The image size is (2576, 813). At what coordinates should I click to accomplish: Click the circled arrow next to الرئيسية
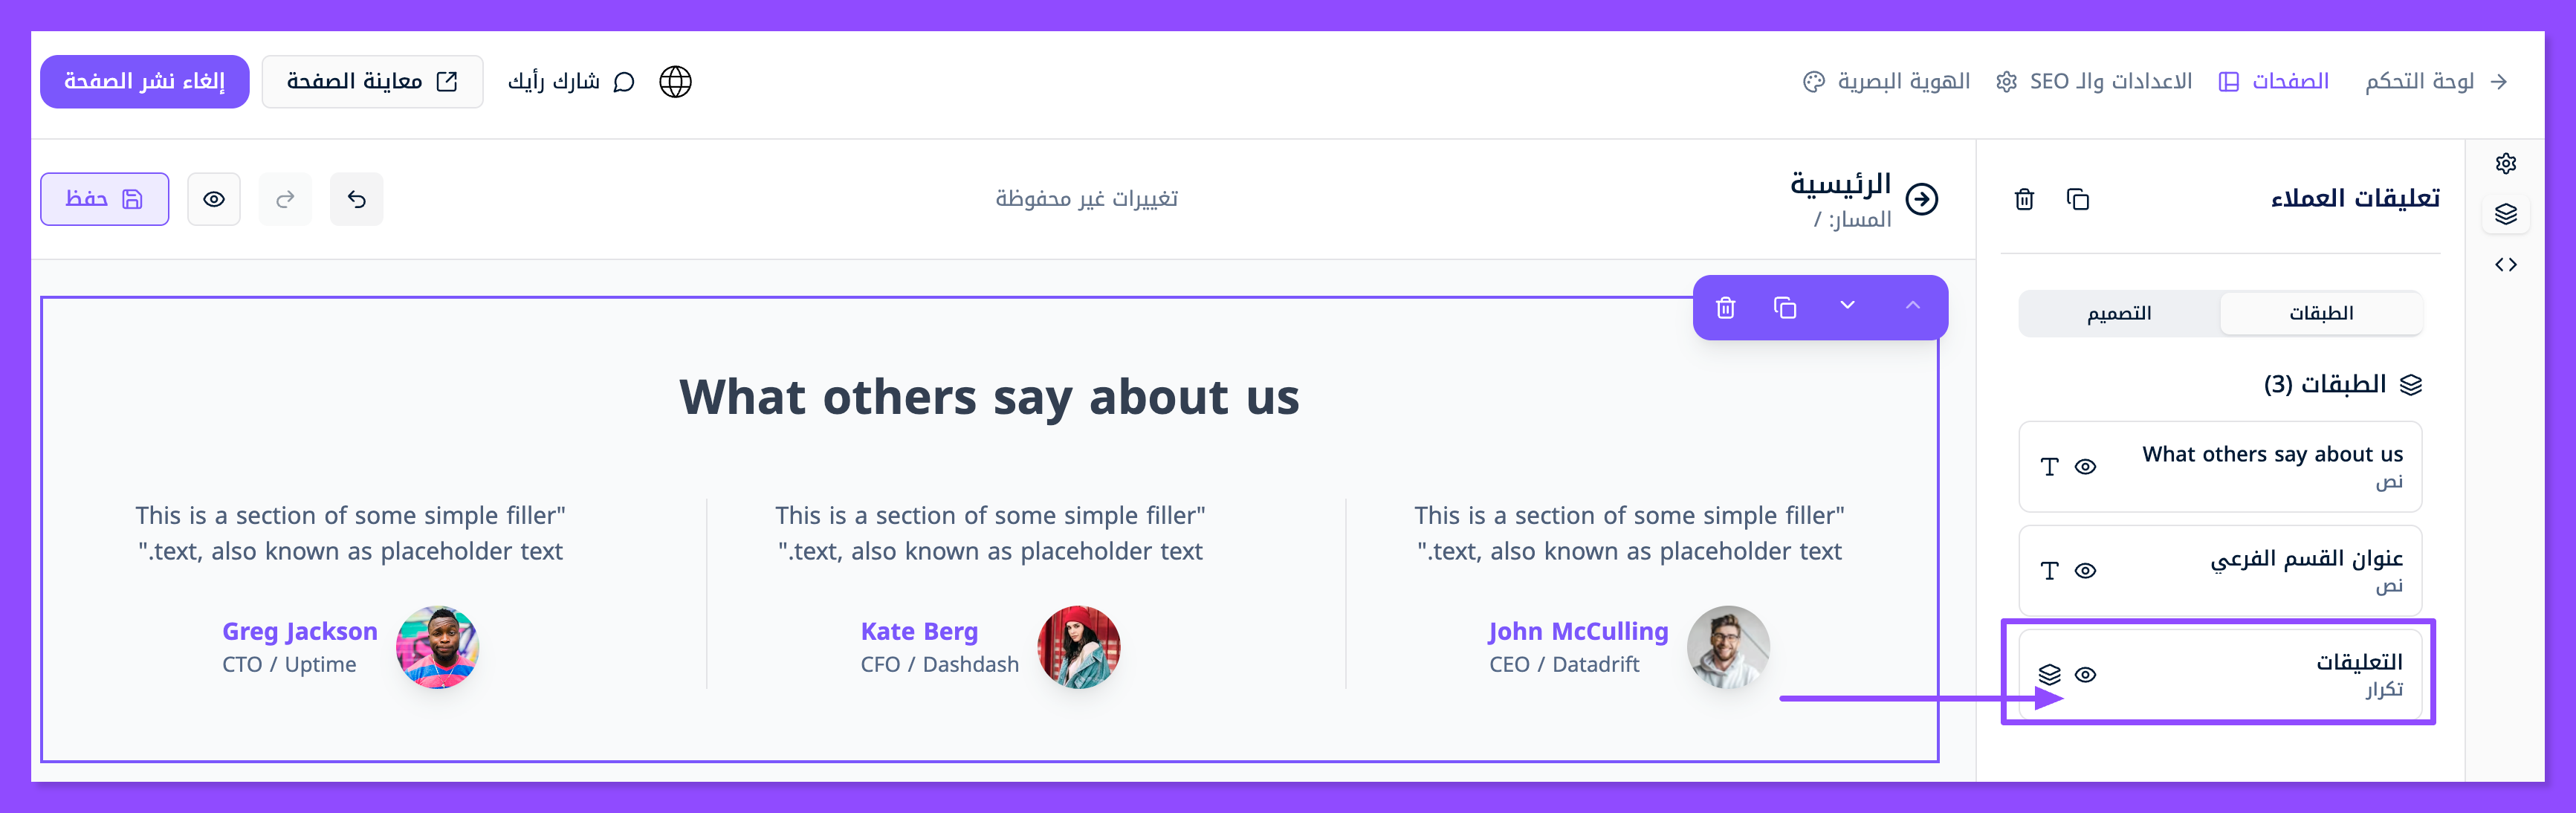tap(1921, 199)
